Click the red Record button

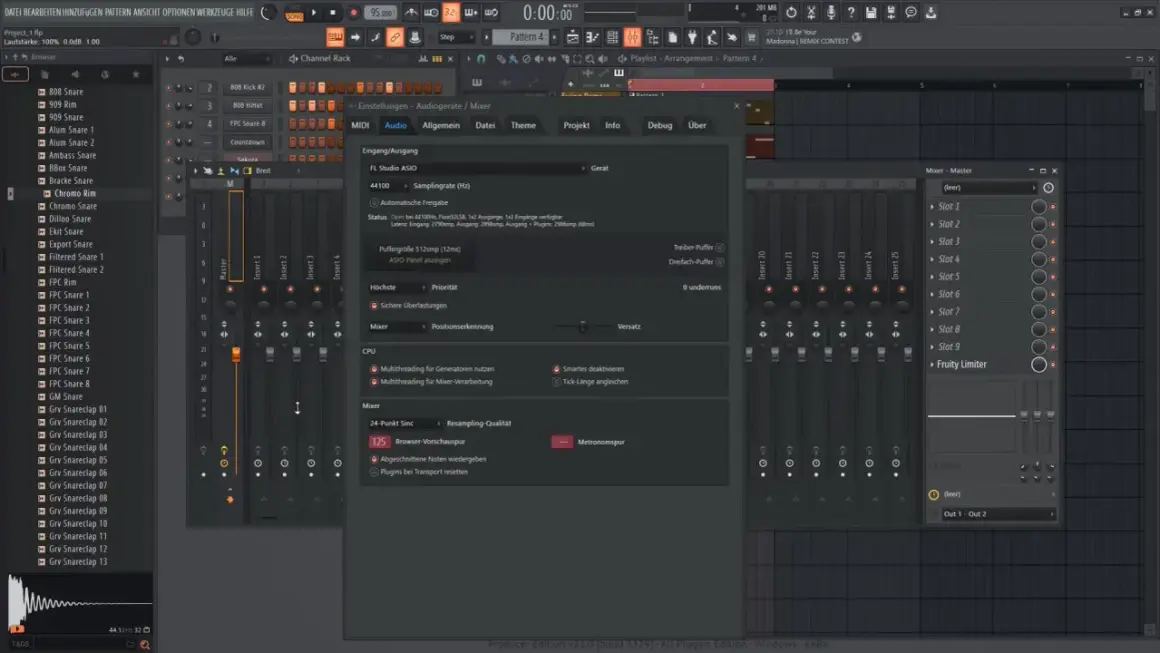click(x=353, y=13)
